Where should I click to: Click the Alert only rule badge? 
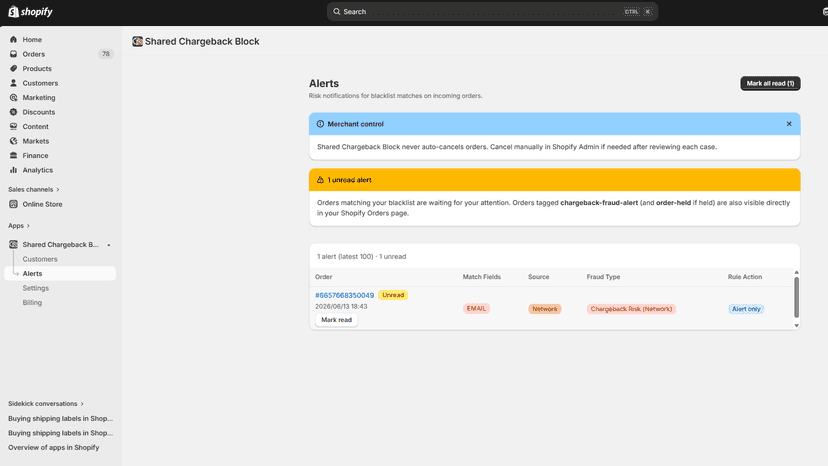[x=746, y=309]
